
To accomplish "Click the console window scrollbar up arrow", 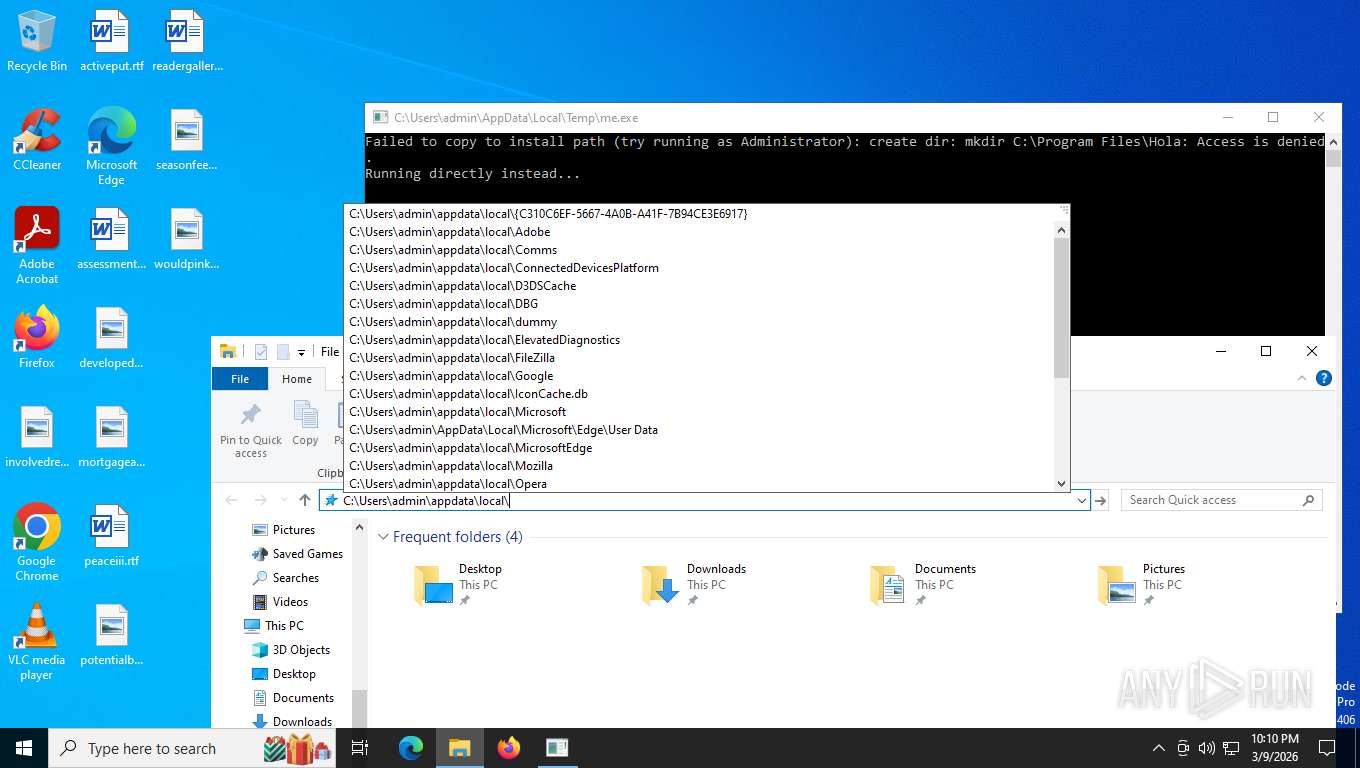I will (x=1333, y=142).
